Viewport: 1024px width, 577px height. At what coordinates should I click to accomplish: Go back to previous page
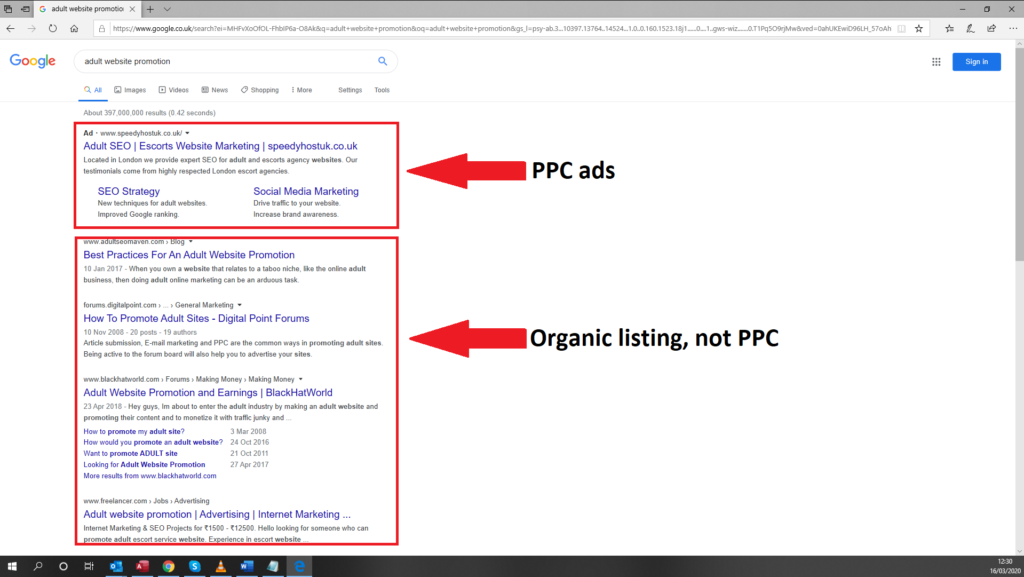10,28
